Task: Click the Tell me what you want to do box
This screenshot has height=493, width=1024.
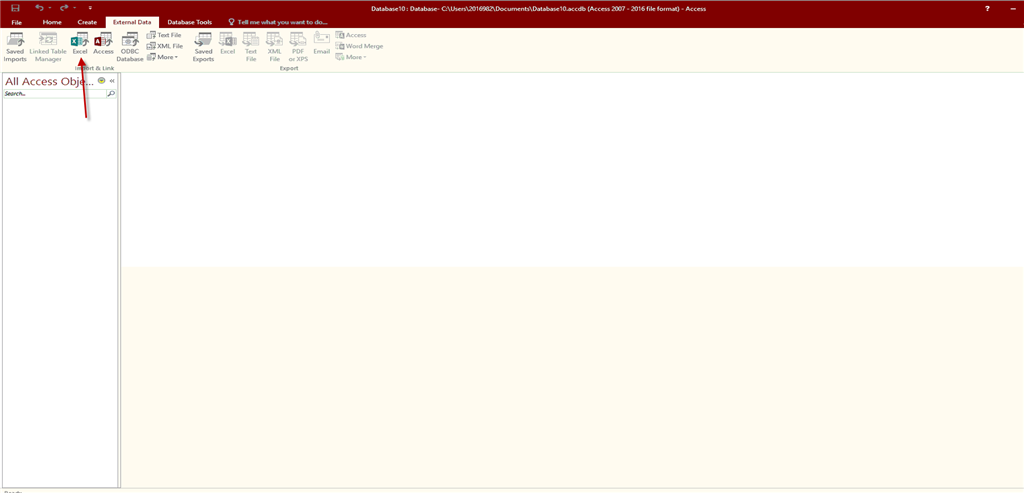Action: (278, 22)
